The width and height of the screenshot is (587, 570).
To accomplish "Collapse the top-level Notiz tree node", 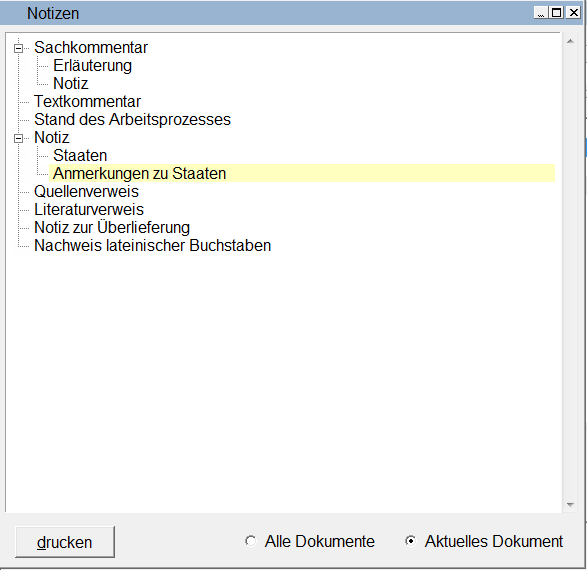I will [18, 138].
